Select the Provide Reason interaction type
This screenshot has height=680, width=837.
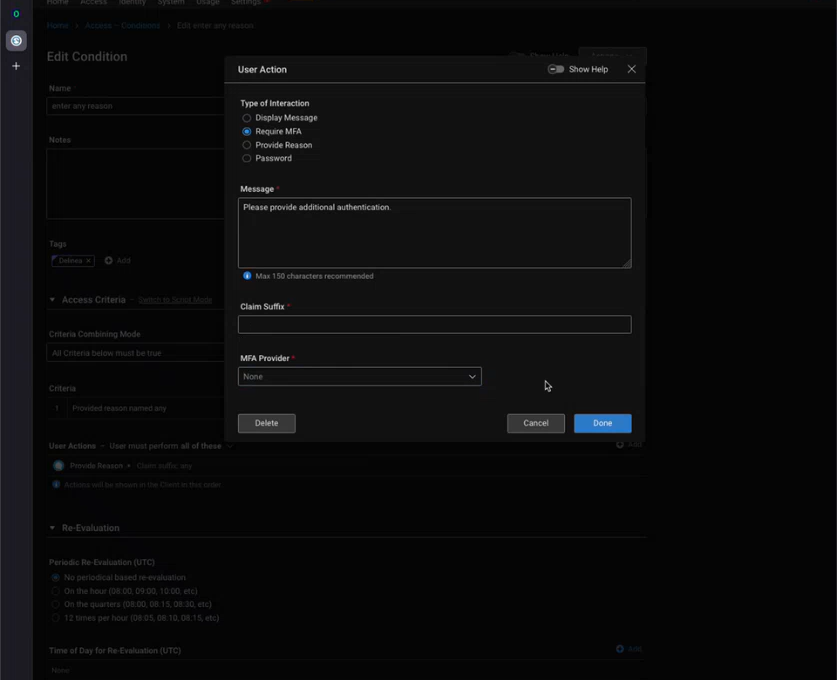pyautogui.click(x=247, y=145)
